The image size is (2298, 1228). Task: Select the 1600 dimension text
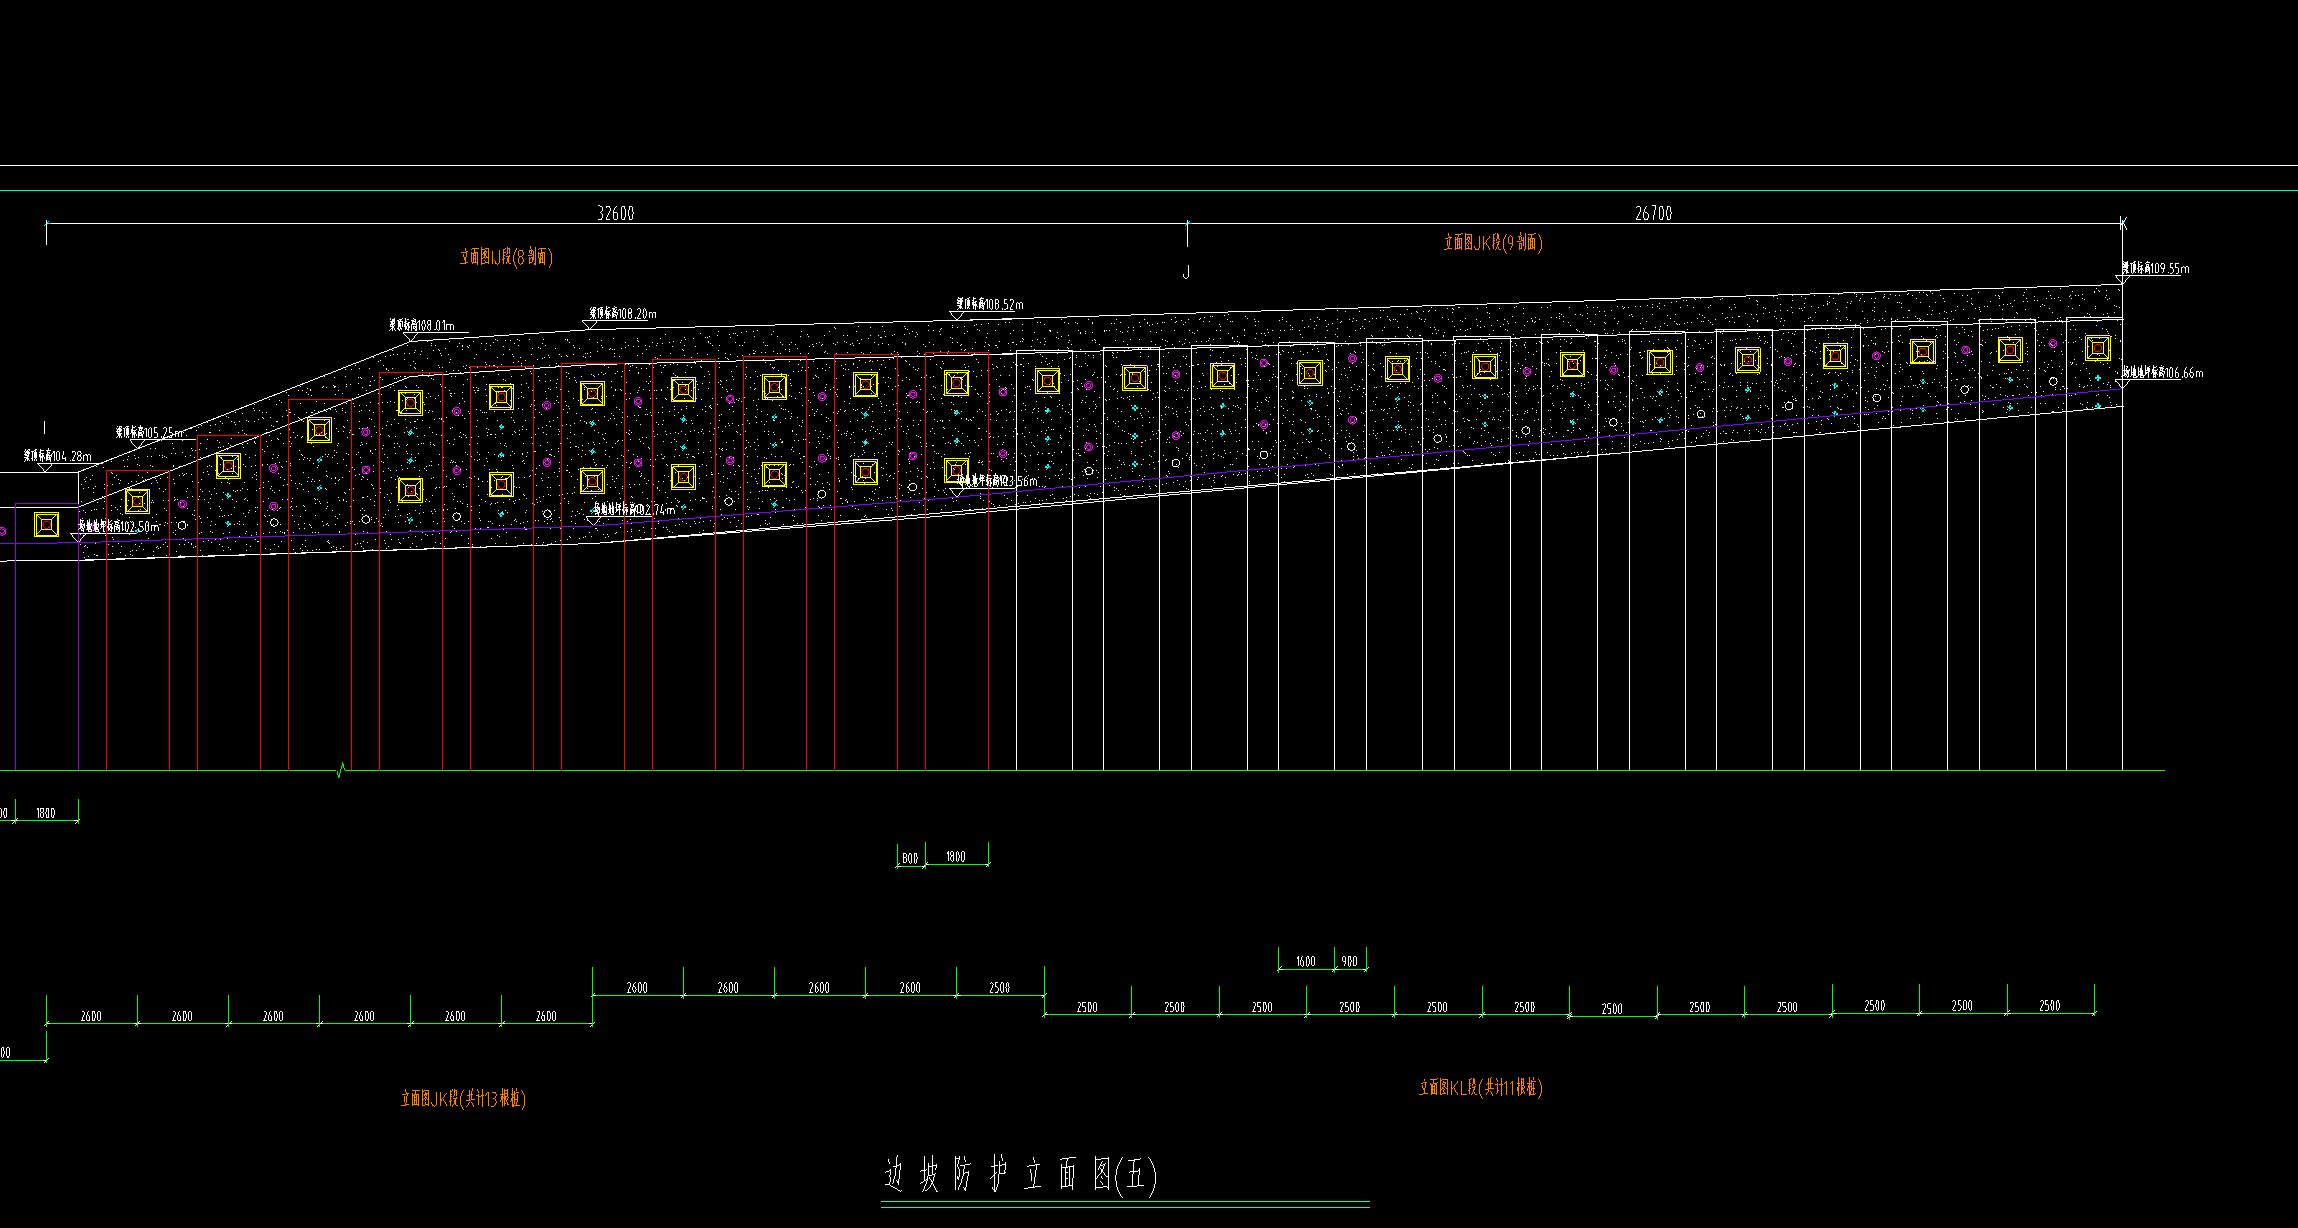(x=1305, y=962)
